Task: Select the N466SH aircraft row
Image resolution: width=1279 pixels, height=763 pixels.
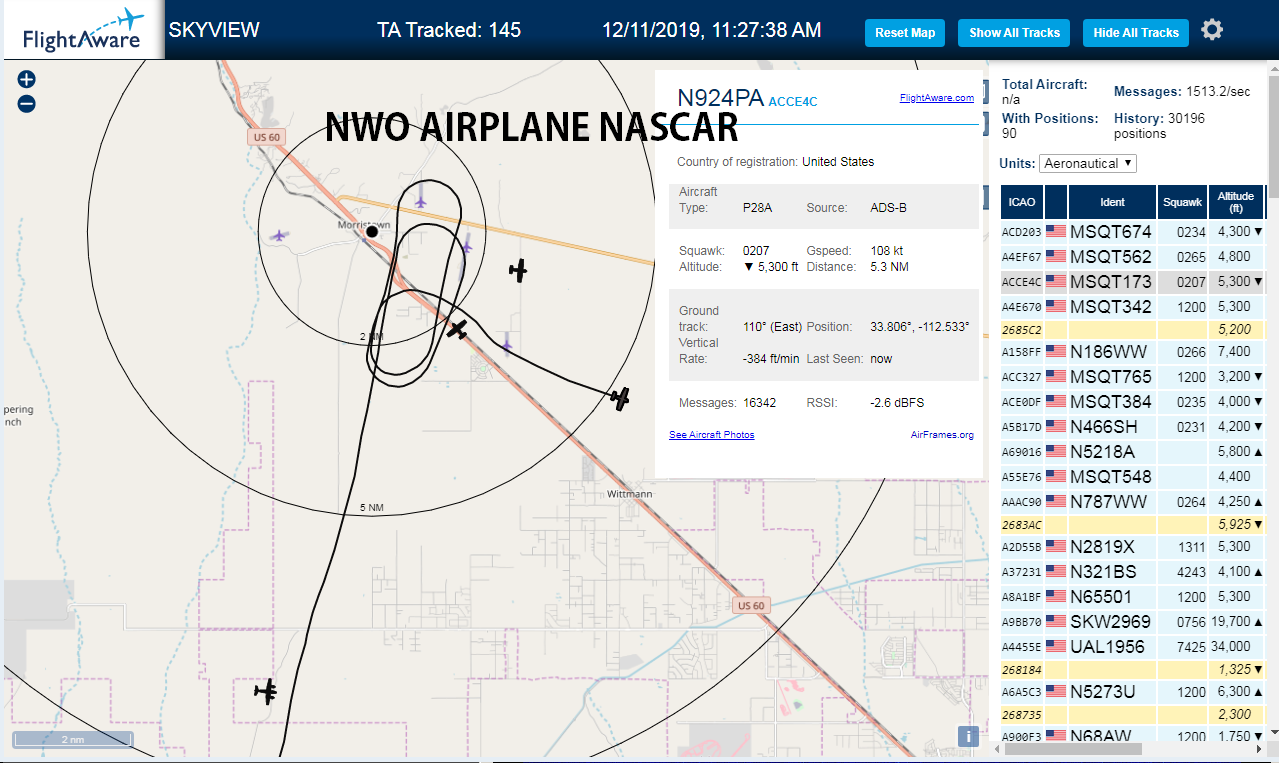Action: (1133, 427)
